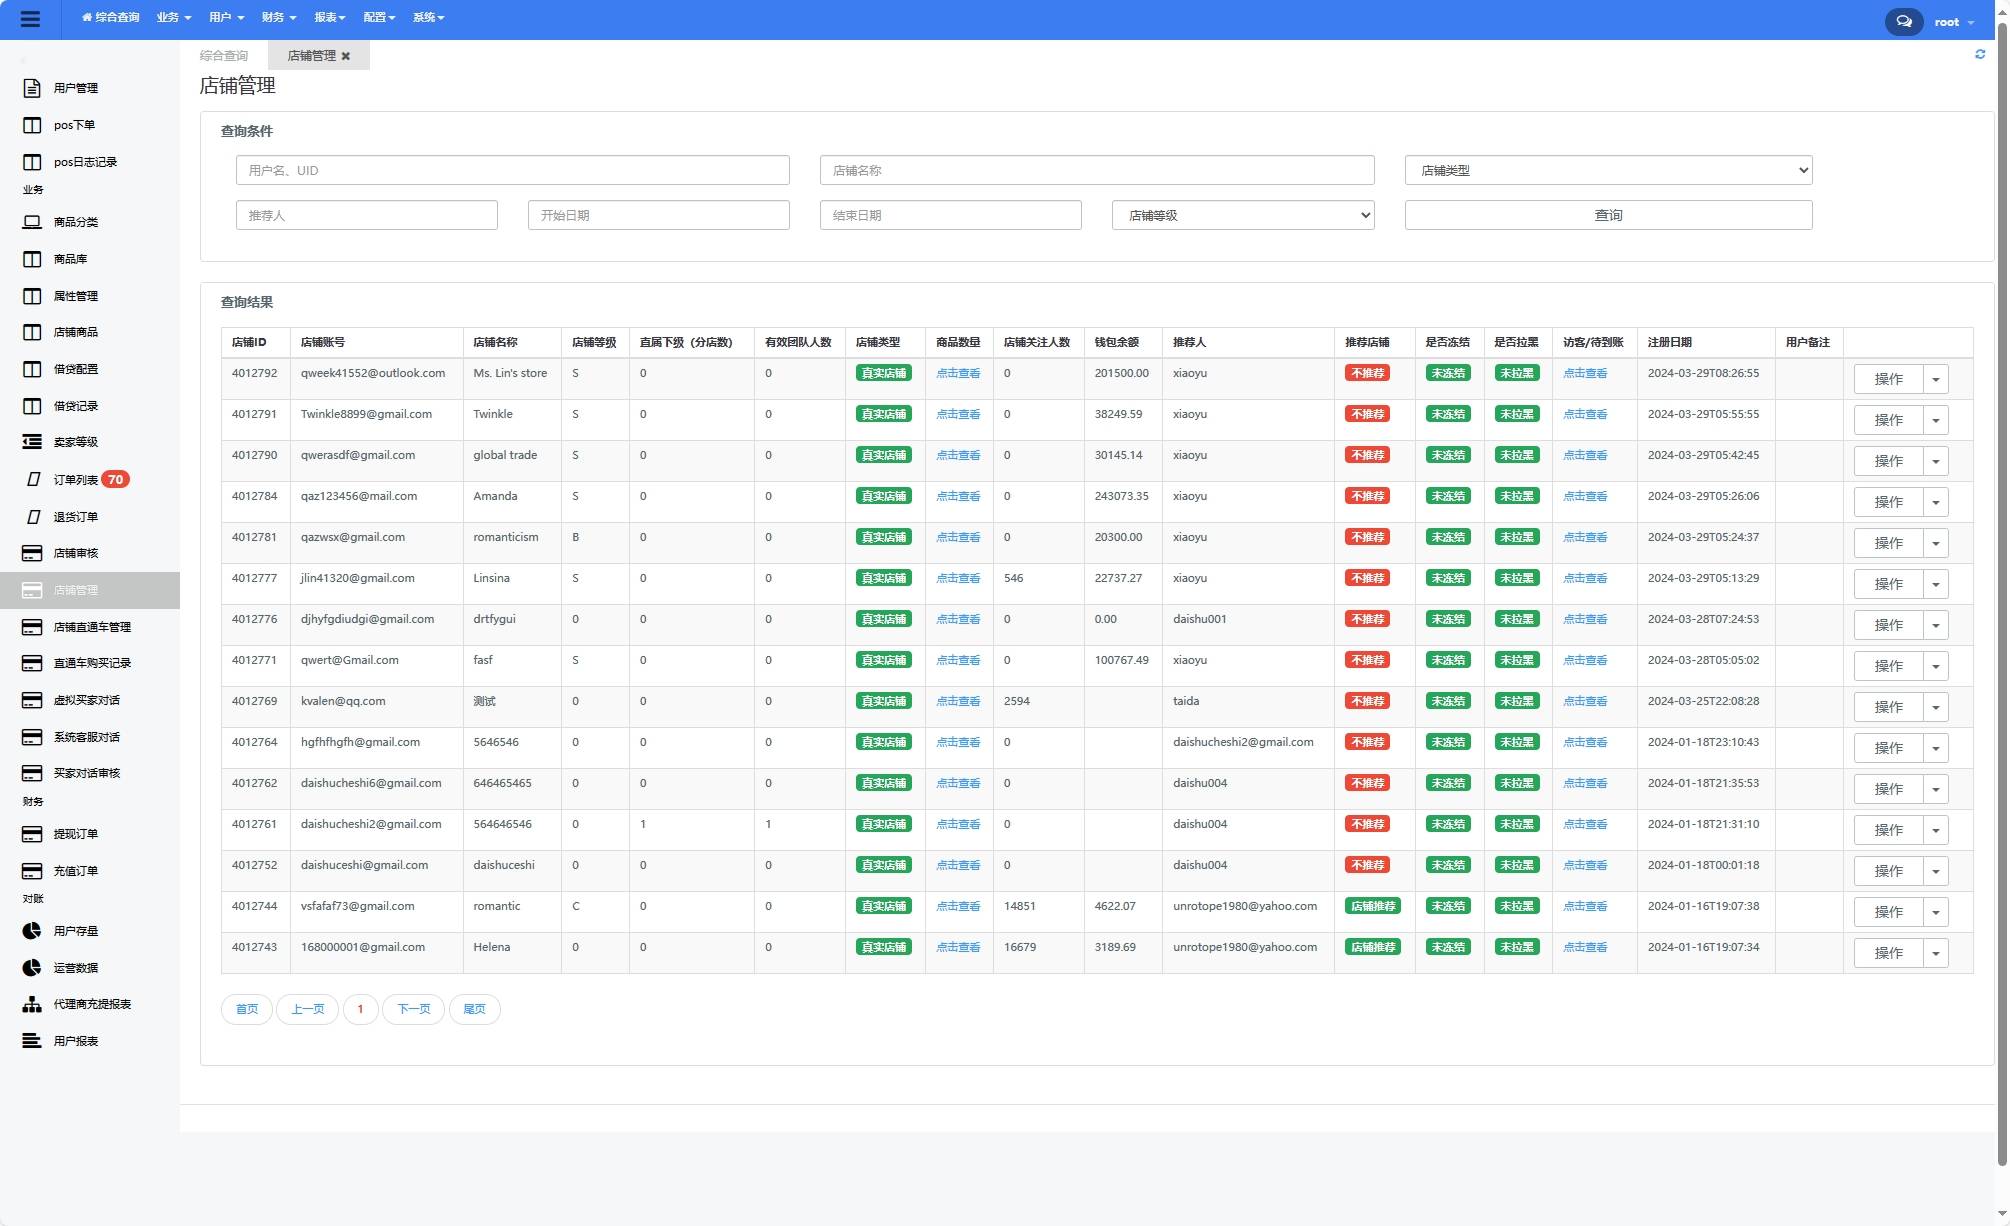Open the 业务 navigation menu
The width and height of the screenshot is (2010, 1226).
tap(171, 19)
